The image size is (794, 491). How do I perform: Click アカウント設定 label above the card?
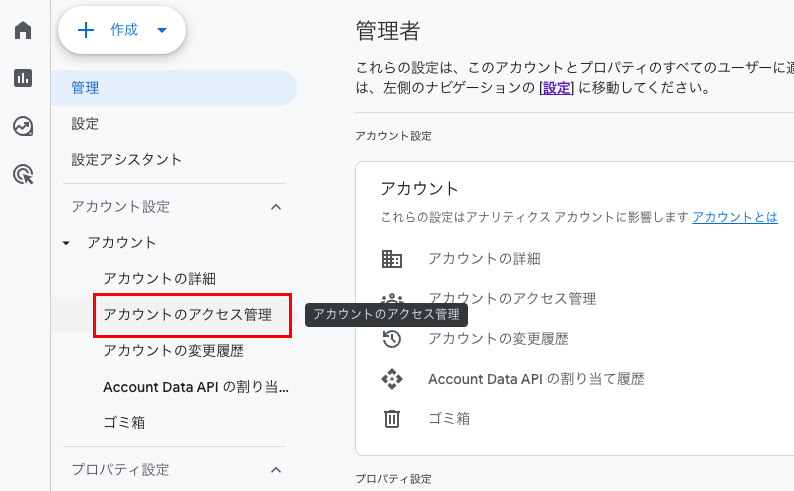tap(393, 136)
